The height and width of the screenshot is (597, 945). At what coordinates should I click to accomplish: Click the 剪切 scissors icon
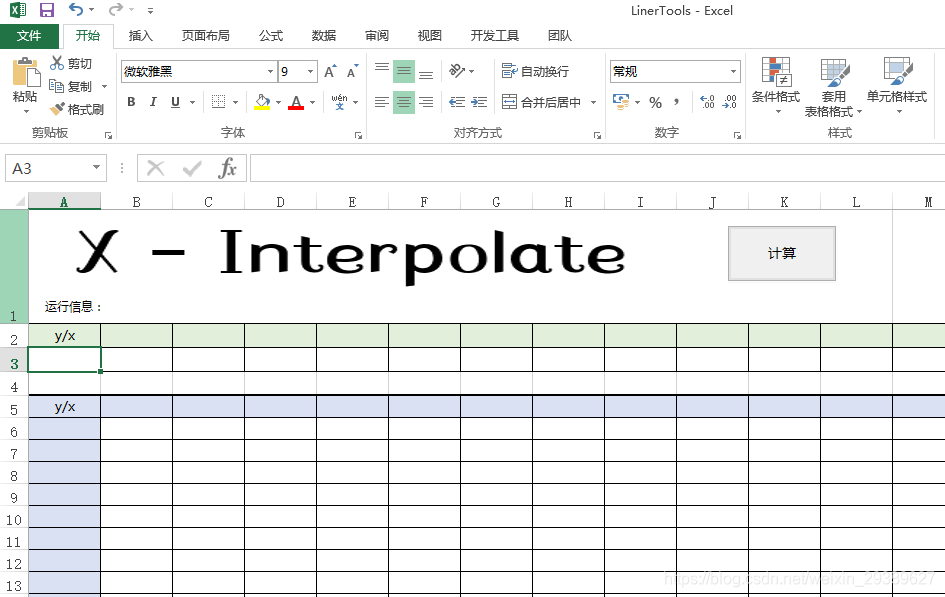coord(57,63)
